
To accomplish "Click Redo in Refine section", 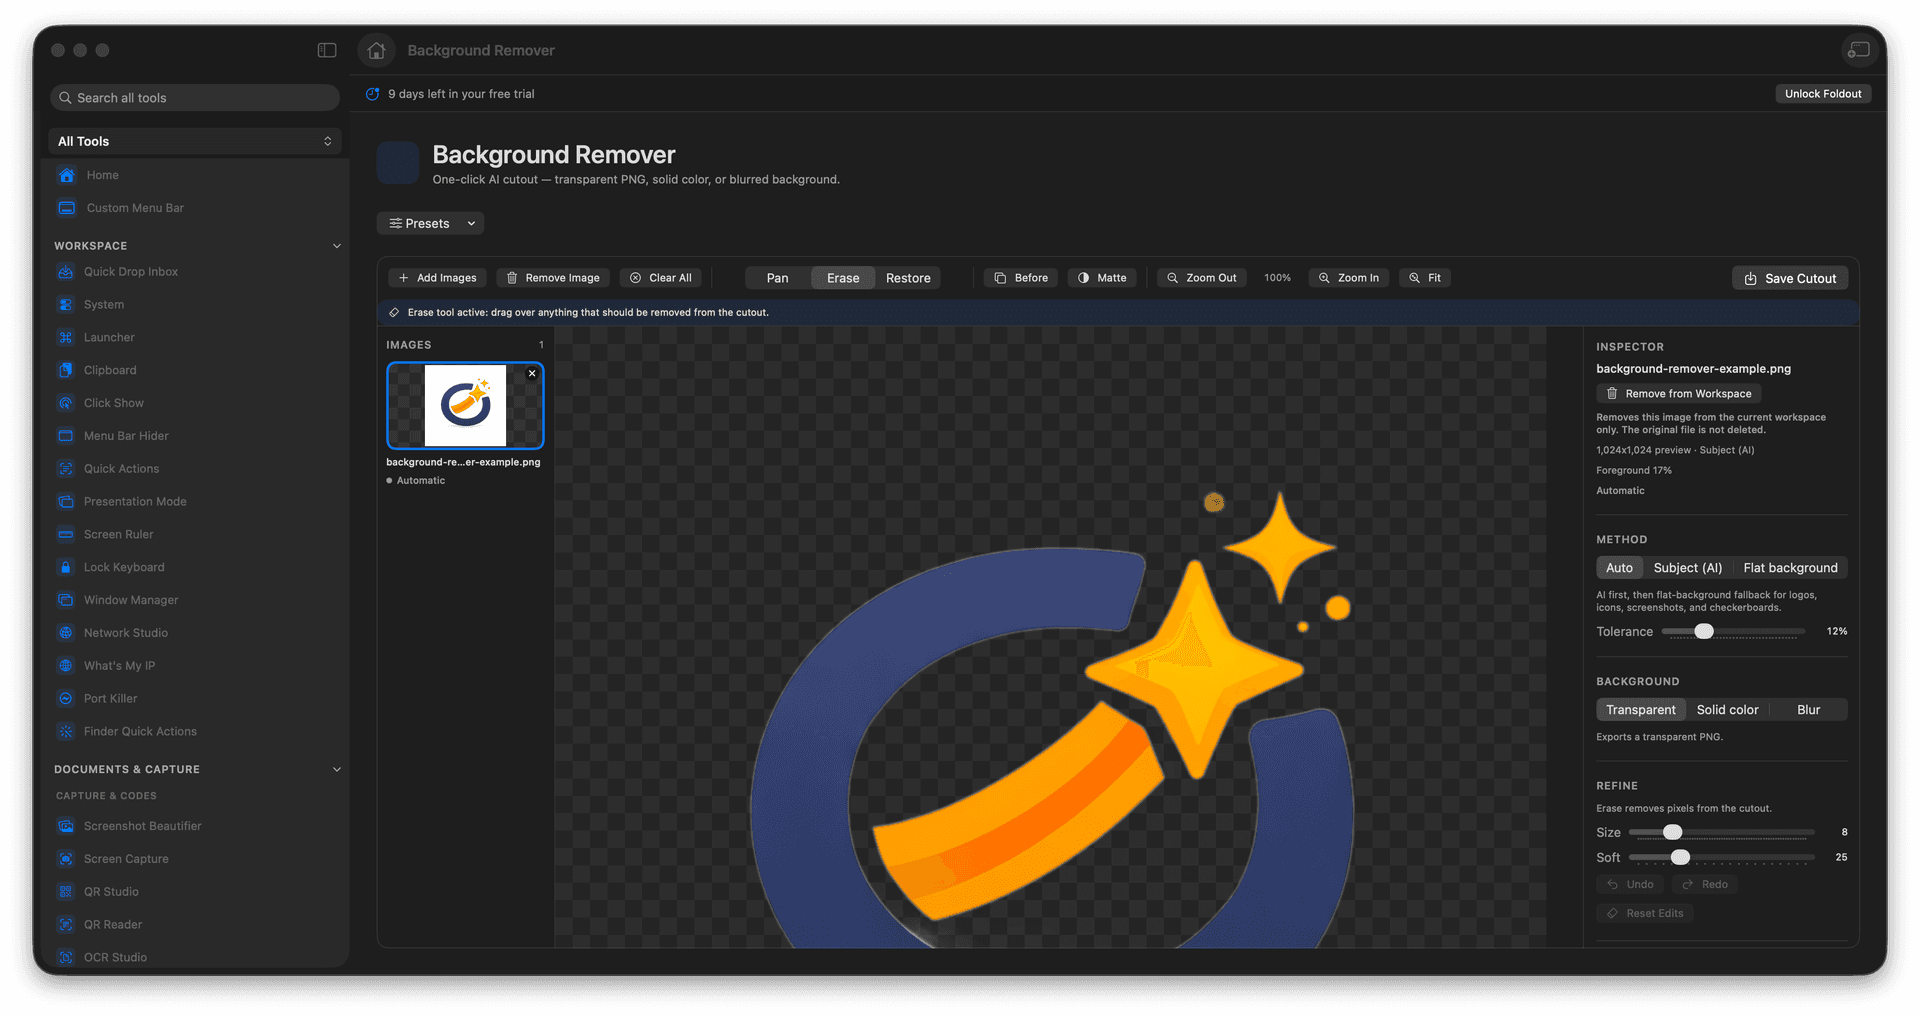I will 1705,884.
